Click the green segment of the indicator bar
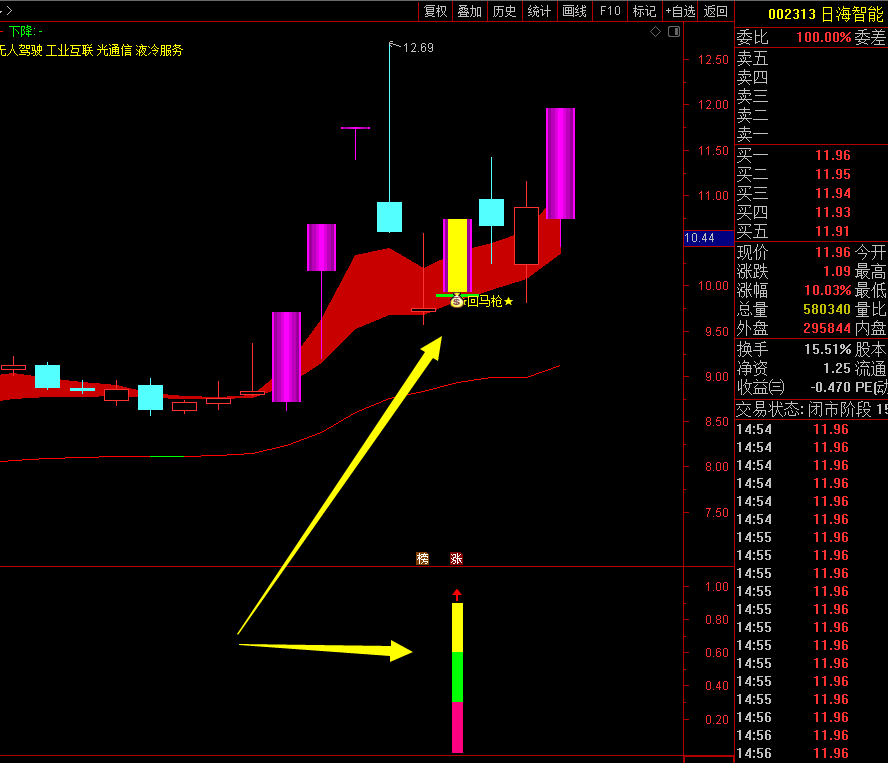This screenshot has width=888, height=763. point(457,677)
